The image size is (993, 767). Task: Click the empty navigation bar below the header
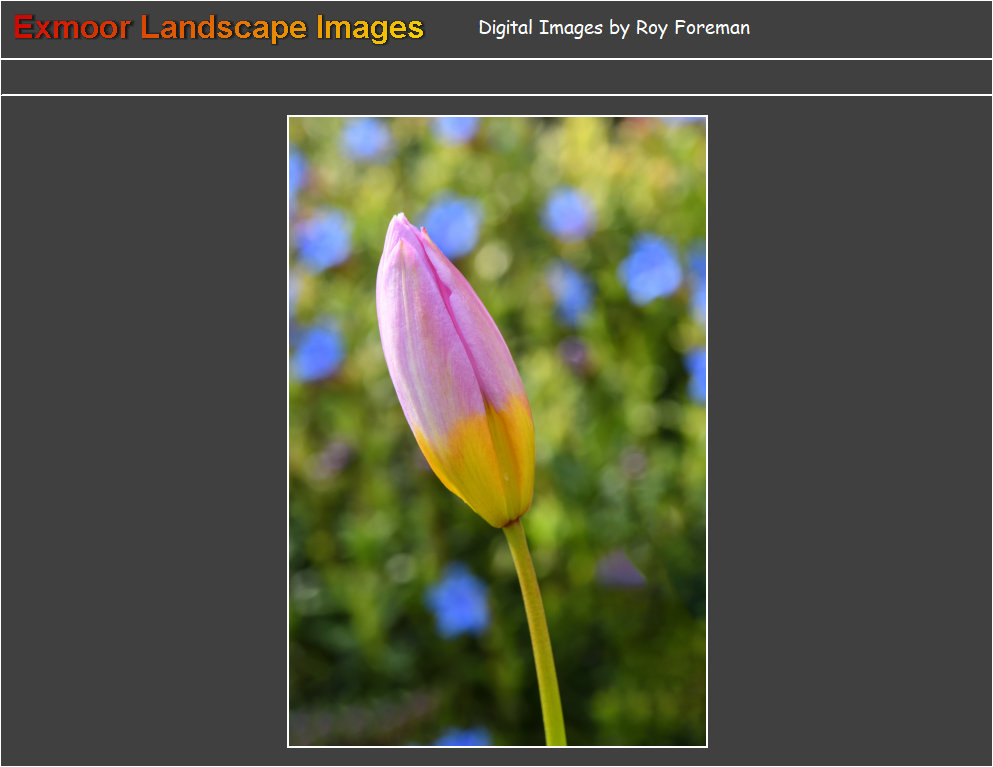(x=496, y=77)
